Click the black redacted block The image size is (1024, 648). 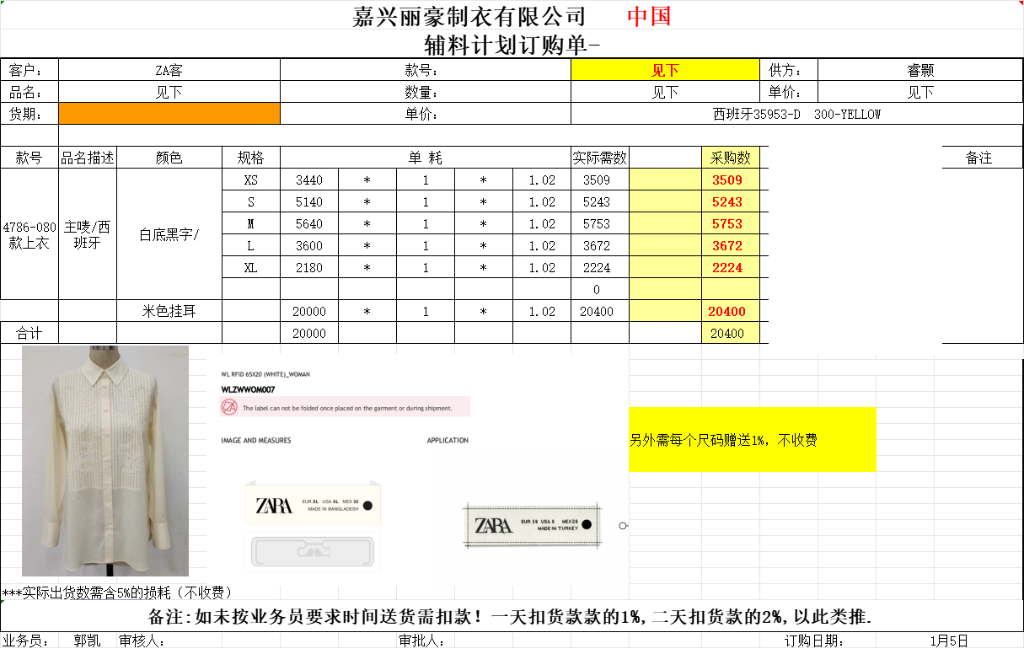click(855, 244)
